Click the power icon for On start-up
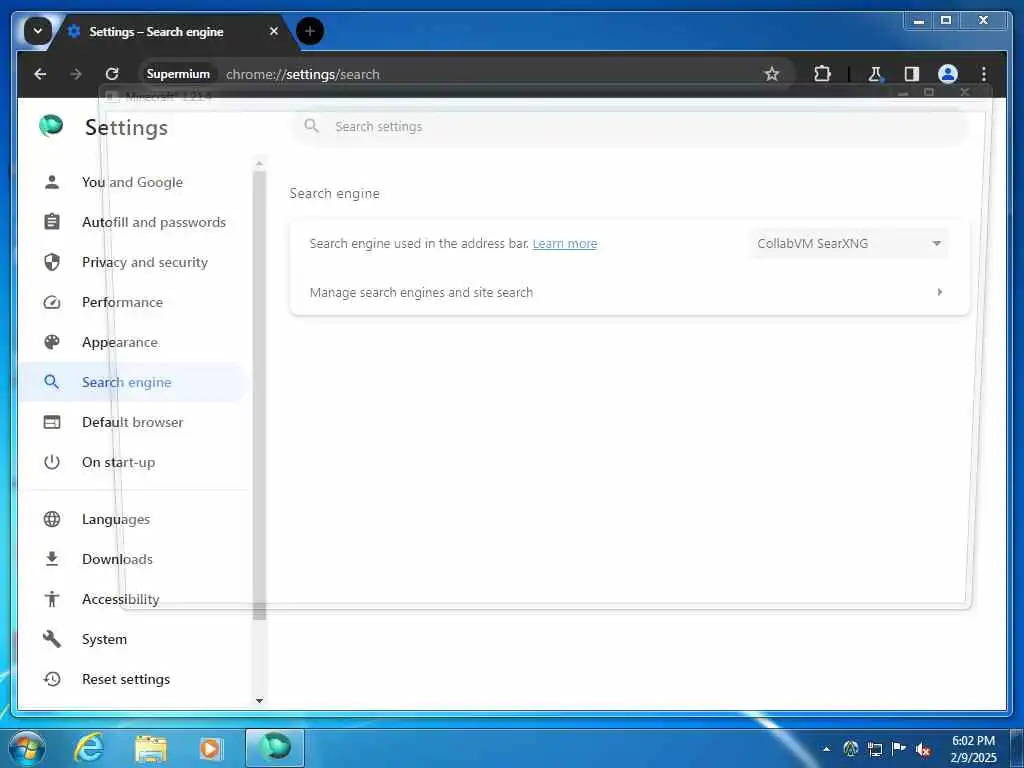The height and width of the screenshot is (768, 1024). [x=52, y=462]
